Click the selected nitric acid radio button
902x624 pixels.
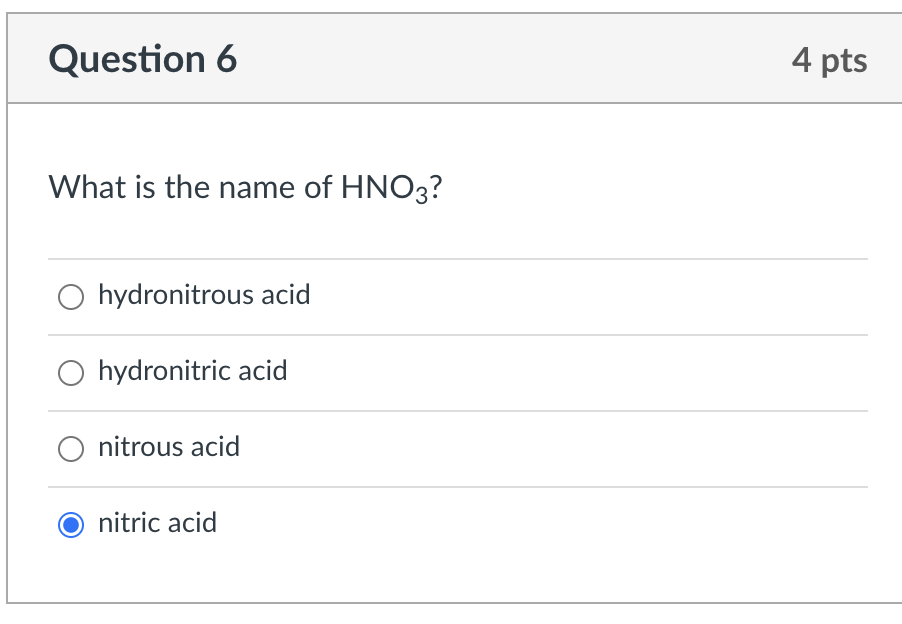[x=70, y=524]
